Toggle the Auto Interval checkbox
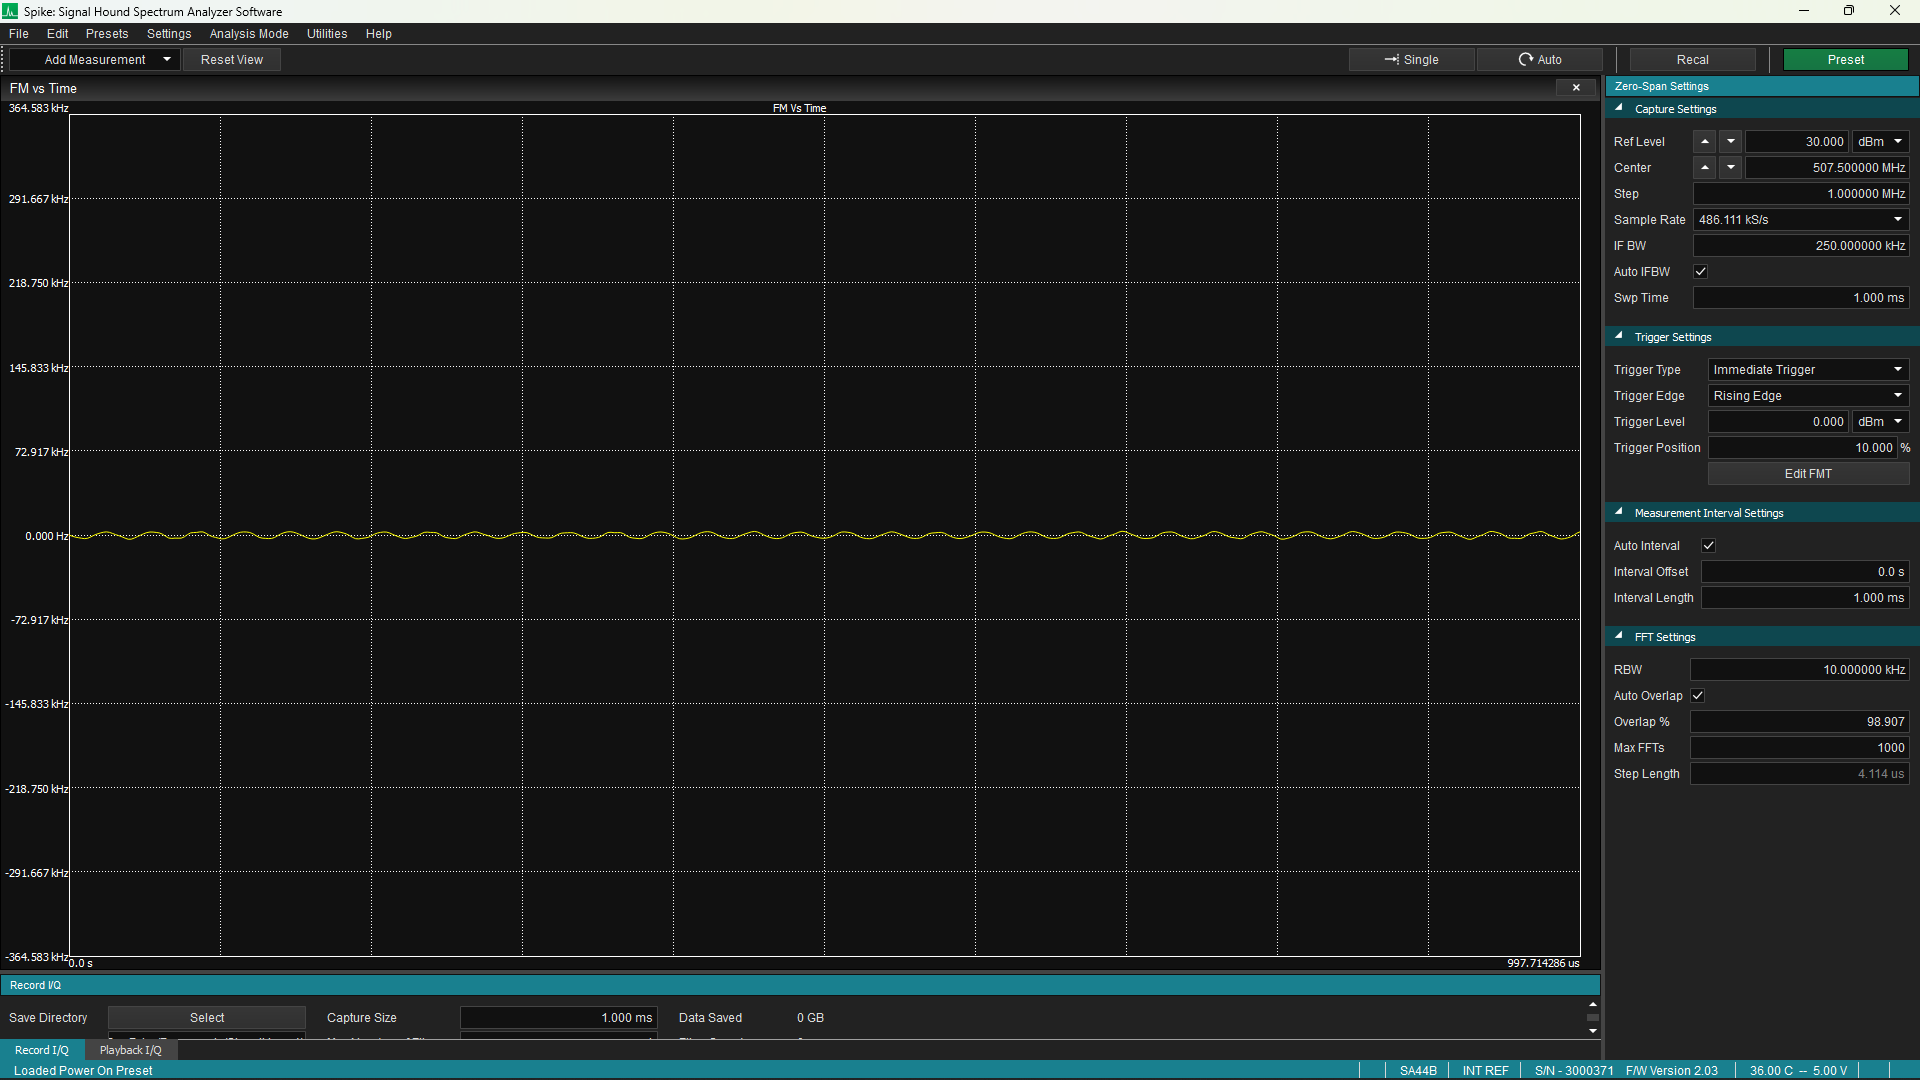 [x=1708, y=546]
